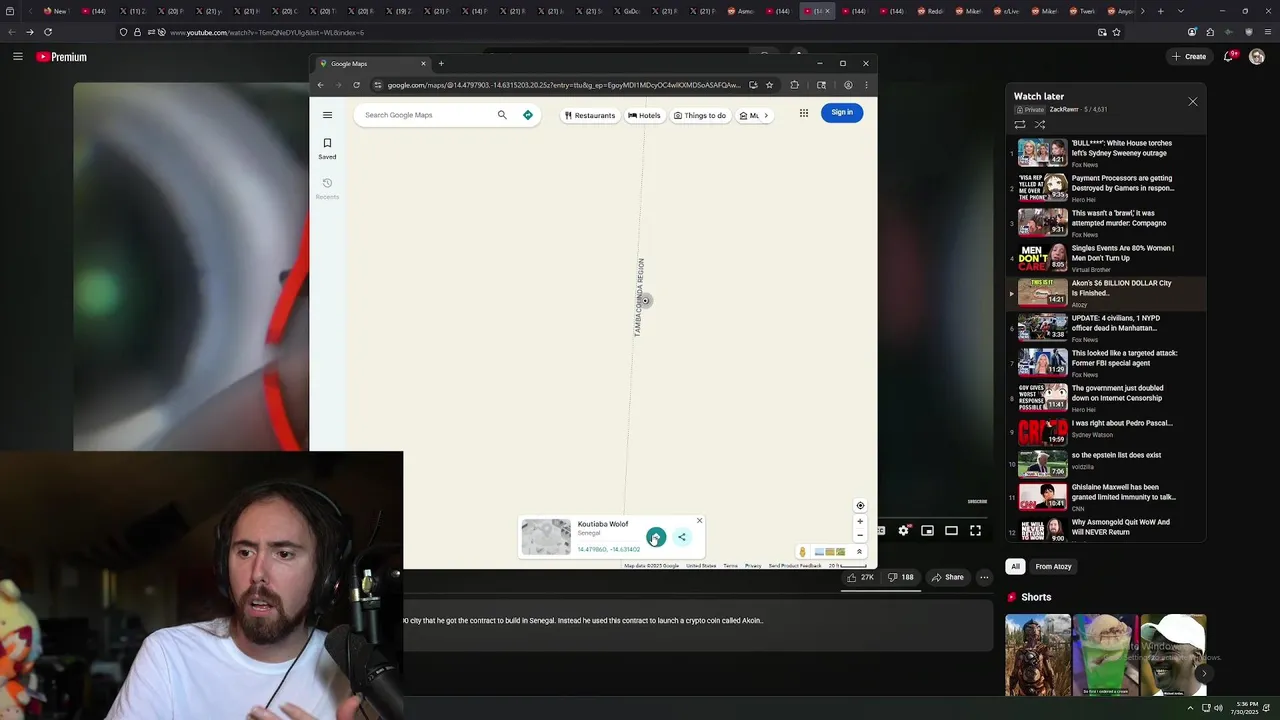
Task: Open the YouTube account avatar menu
Action: point(1257,57)
